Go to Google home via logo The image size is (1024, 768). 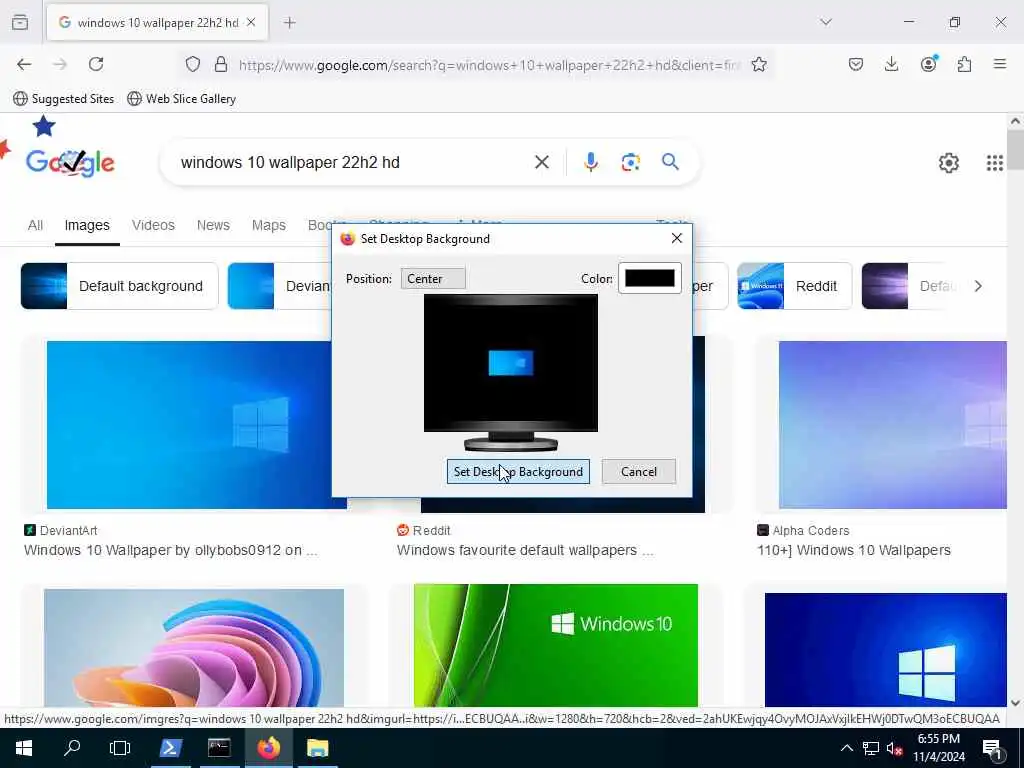[70, 162]
